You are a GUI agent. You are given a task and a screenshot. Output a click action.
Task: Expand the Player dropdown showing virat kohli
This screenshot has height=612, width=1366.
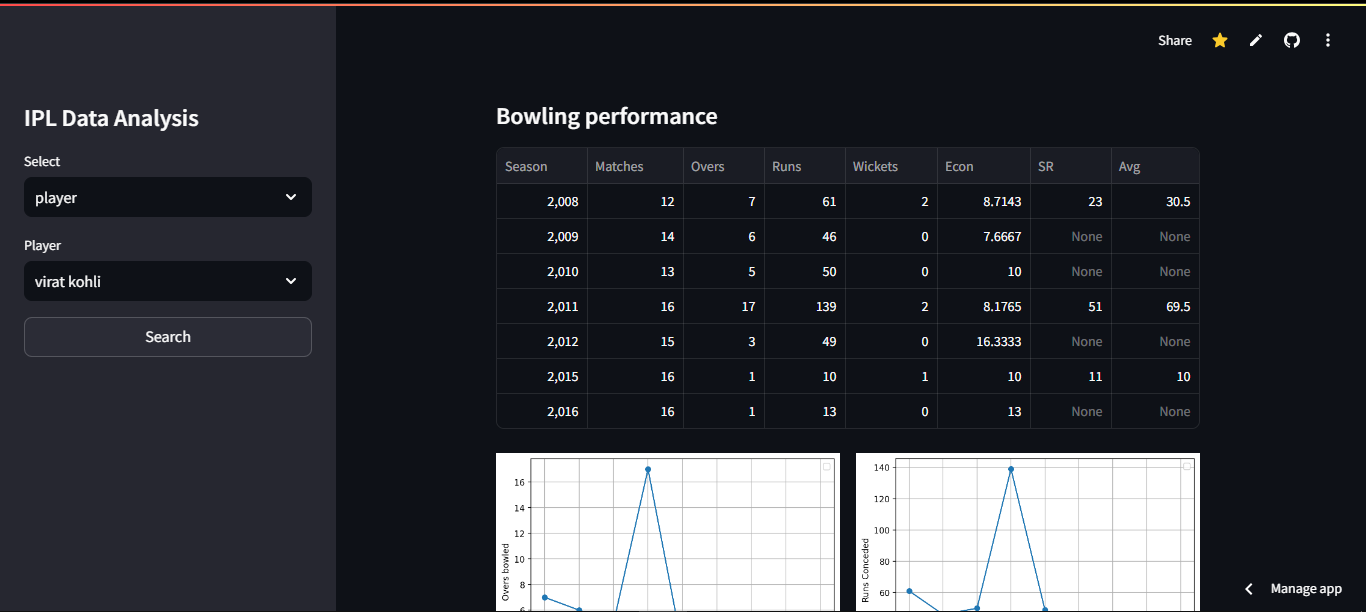[x=168, y=281]
